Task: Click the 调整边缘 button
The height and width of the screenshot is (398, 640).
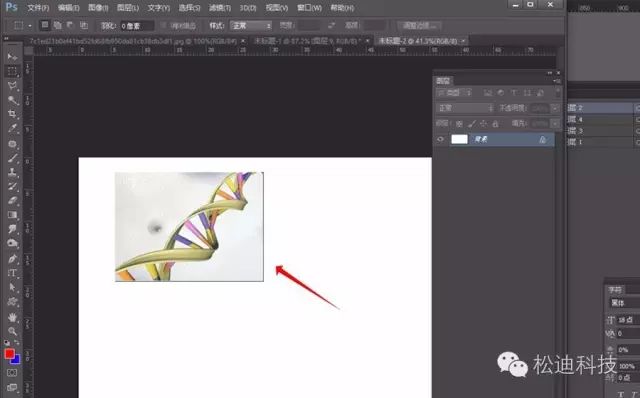Action: click(420, 26)
